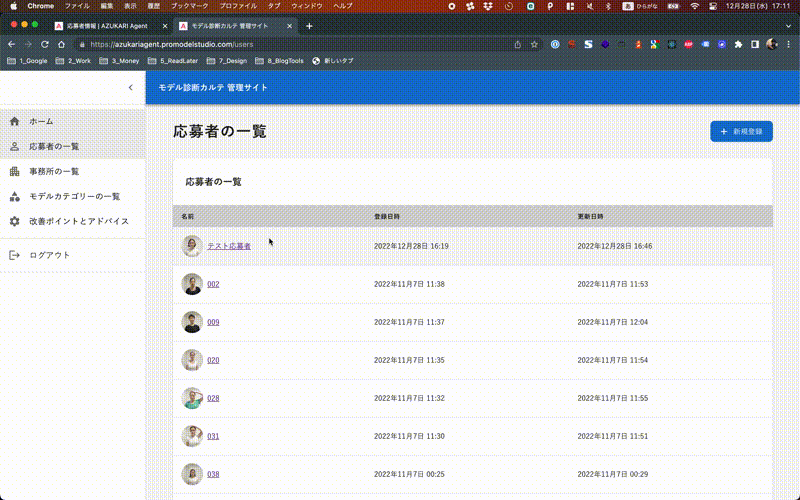Image resolution: width=800 pixels, height=500 pixels.
Task: Open a new browser tab with plus
Action: pyautogui.click(x=309, y=25)
